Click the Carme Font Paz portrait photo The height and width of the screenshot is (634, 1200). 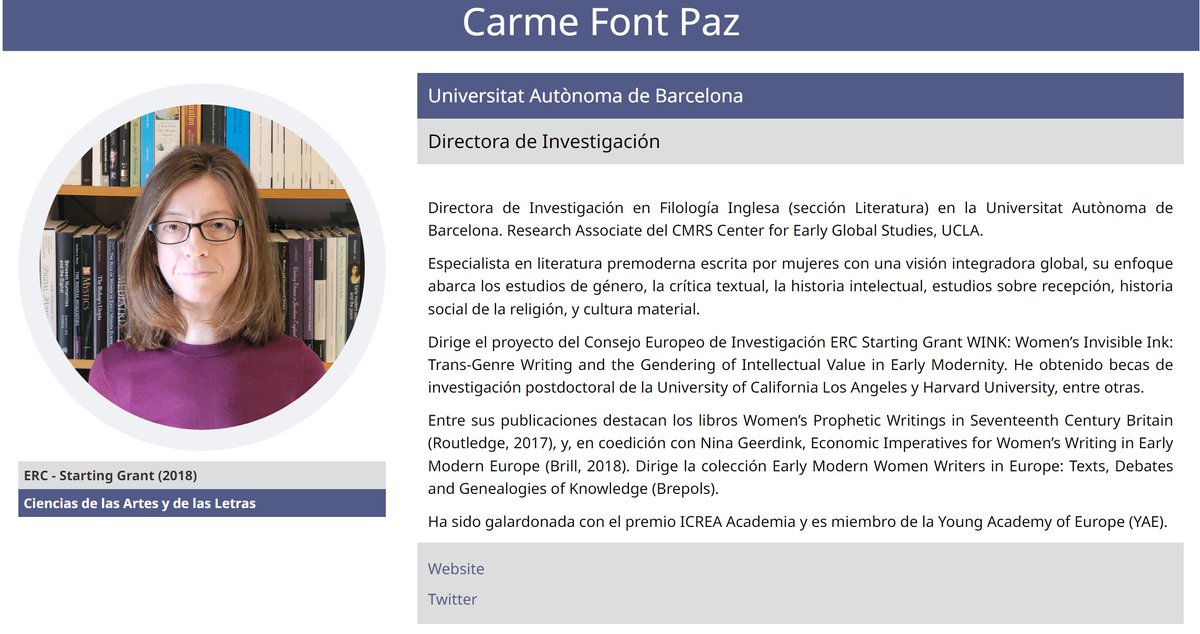pyautogui.click(x=202, y=267)
